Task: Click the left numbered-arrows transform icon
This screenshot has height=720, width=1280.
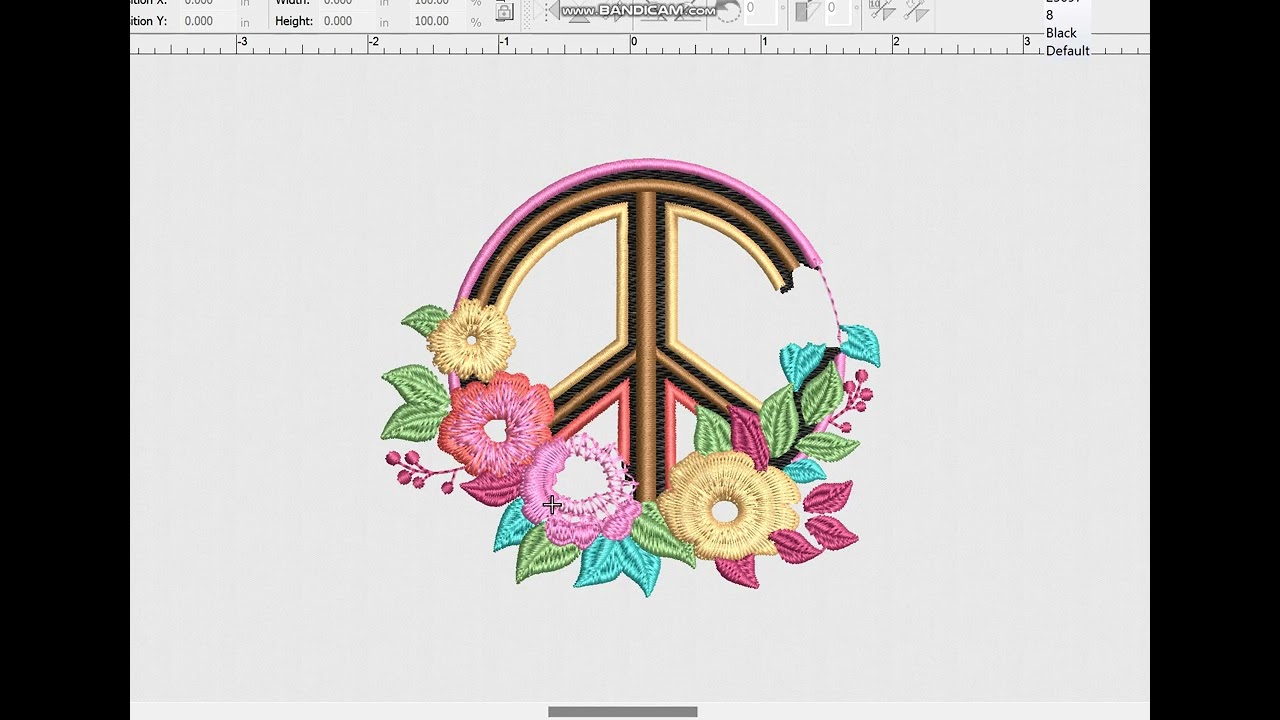Action: coord(881,11)
